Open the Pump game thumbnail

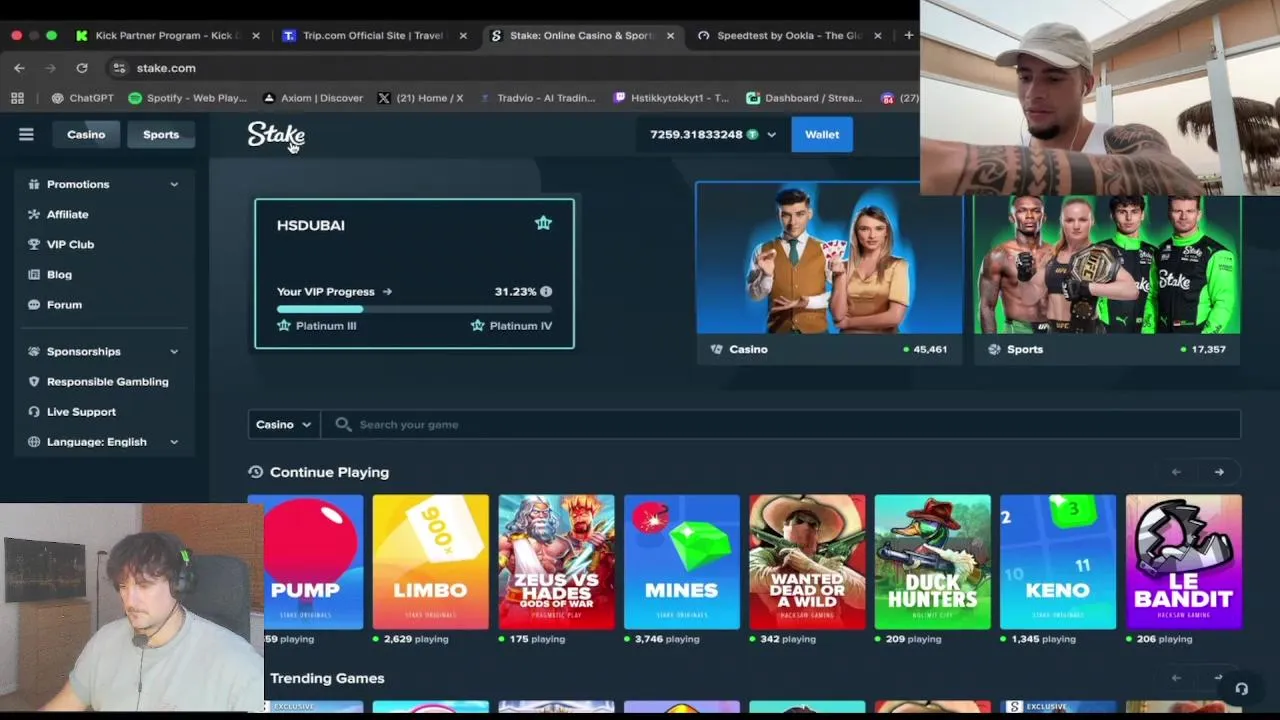click(x=305, y=562)
